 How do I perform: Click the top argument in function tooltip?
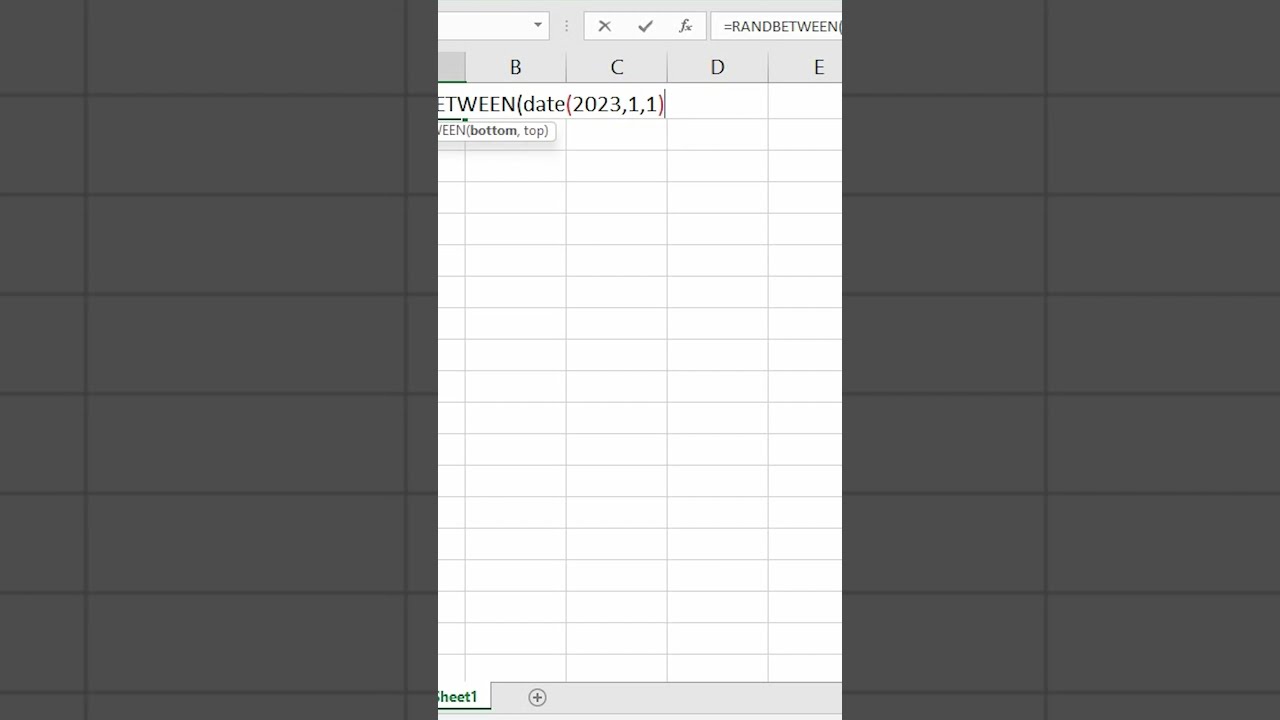535,131
